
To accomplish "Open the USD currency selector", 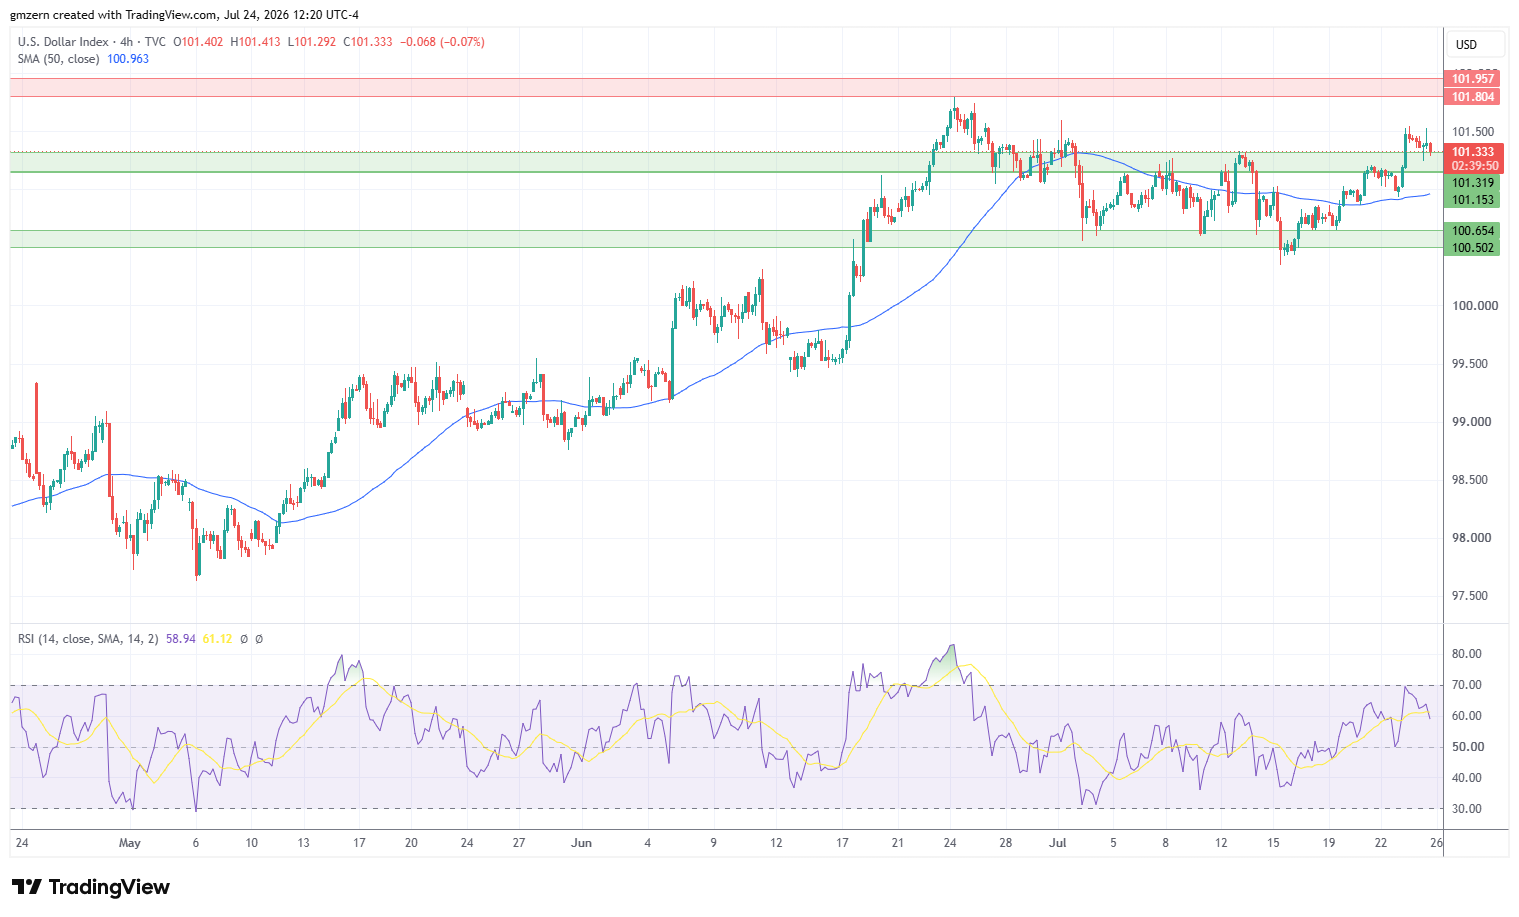I will coord(1475,45).
